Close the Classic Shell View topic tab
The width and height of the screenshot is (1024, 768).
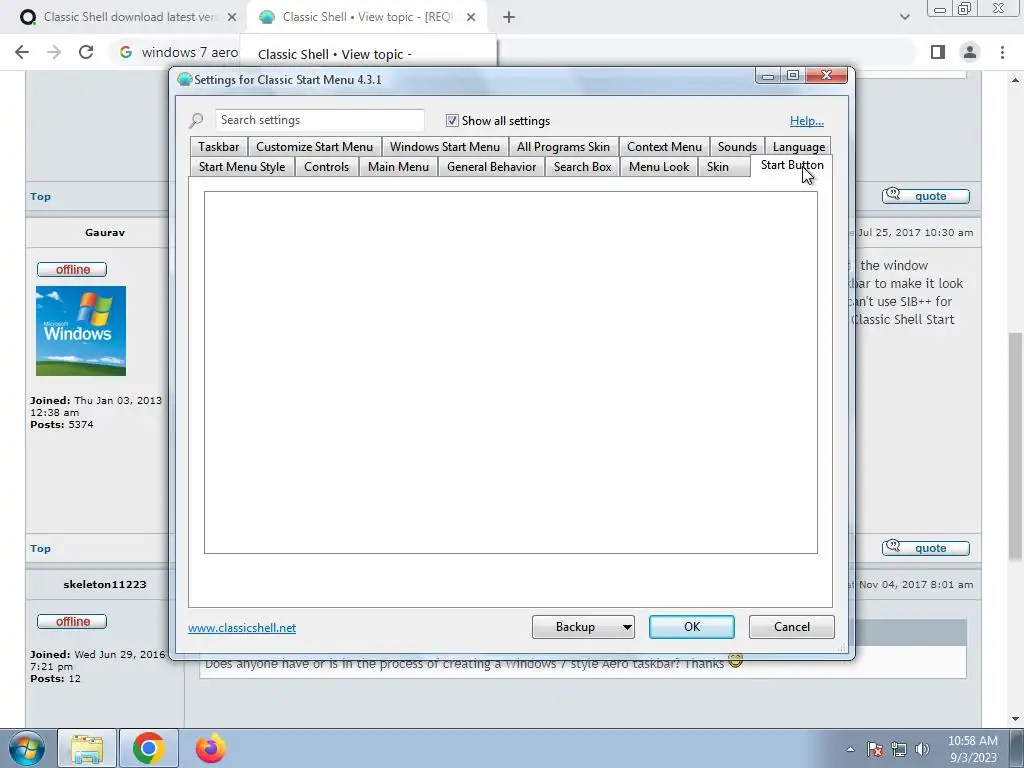(471, 17)
